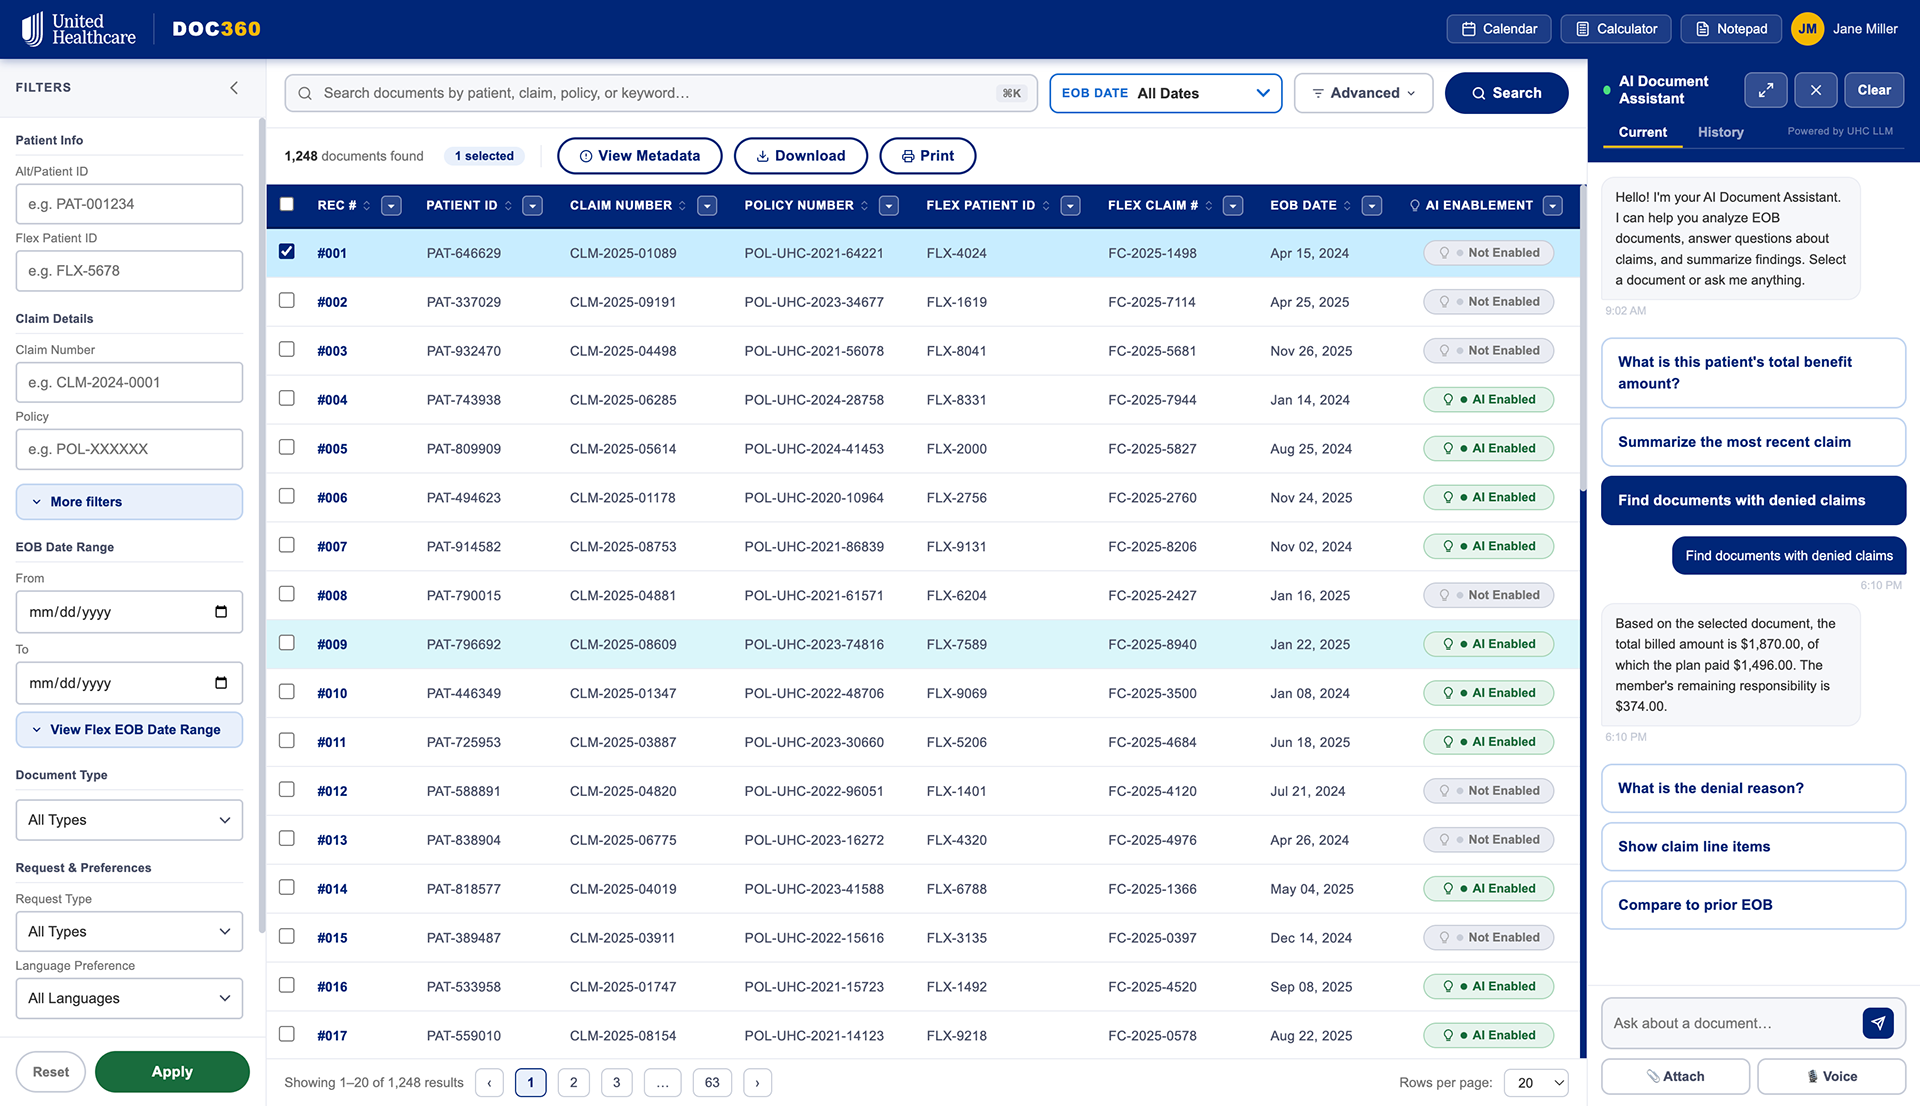Open the Calculator tool
Image resolution: width=1920 pixels, height=1106 pixels.
pyautogui.click(x=1615, y=29)
